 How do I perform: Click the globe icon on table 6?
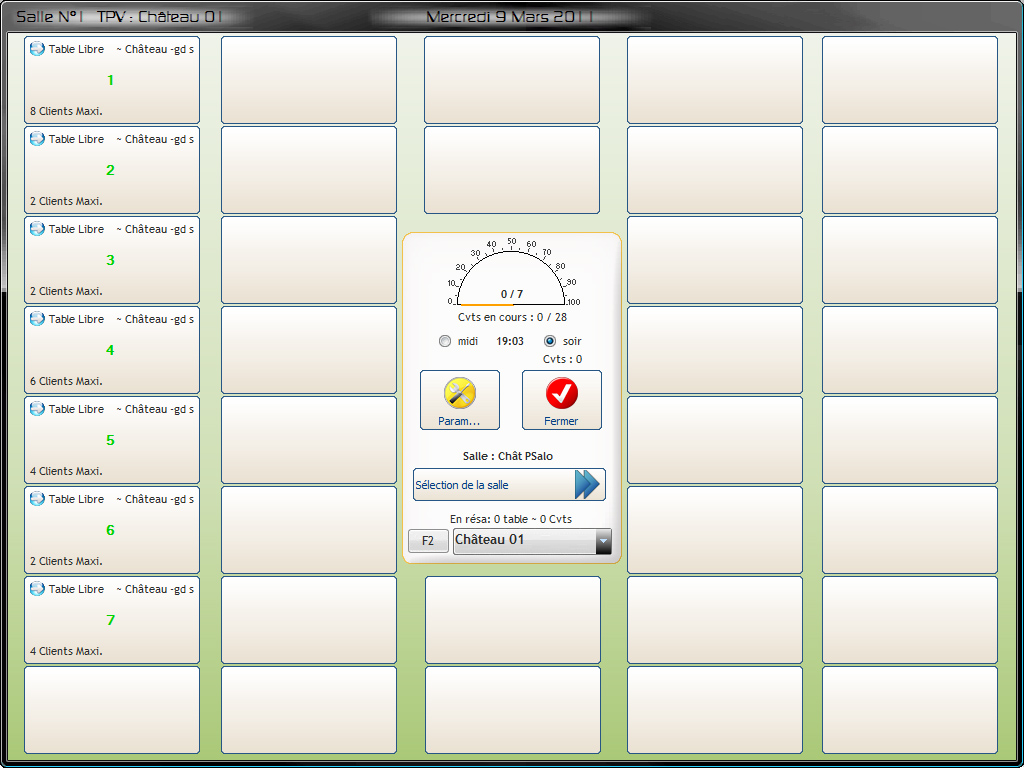coord(37,499)
